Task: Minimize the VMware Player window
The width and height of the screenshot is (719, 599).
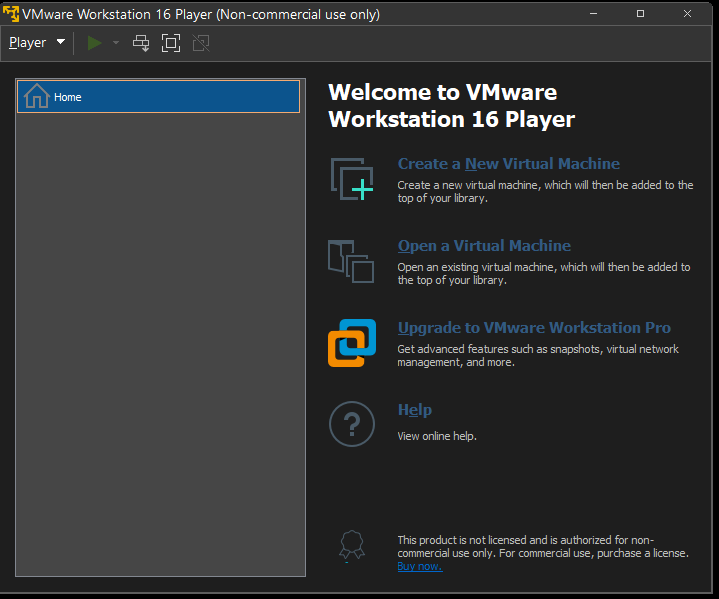Action: [593, 14]
